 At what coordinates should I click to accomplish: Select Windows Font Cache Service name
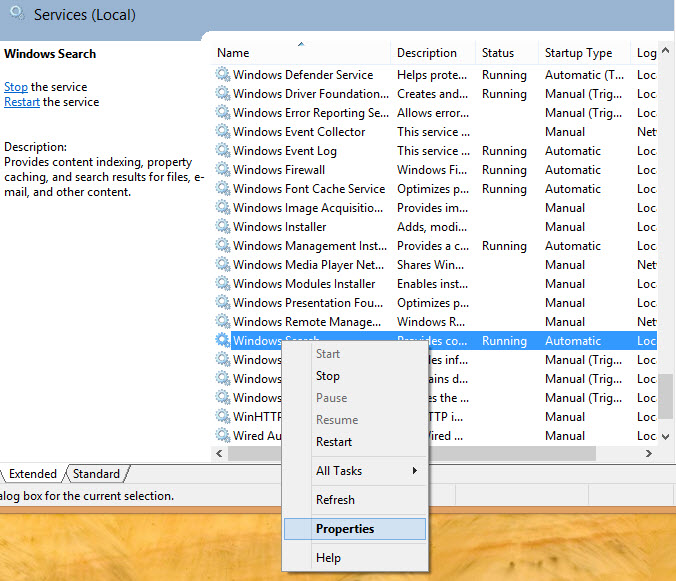tap(309, 189)
